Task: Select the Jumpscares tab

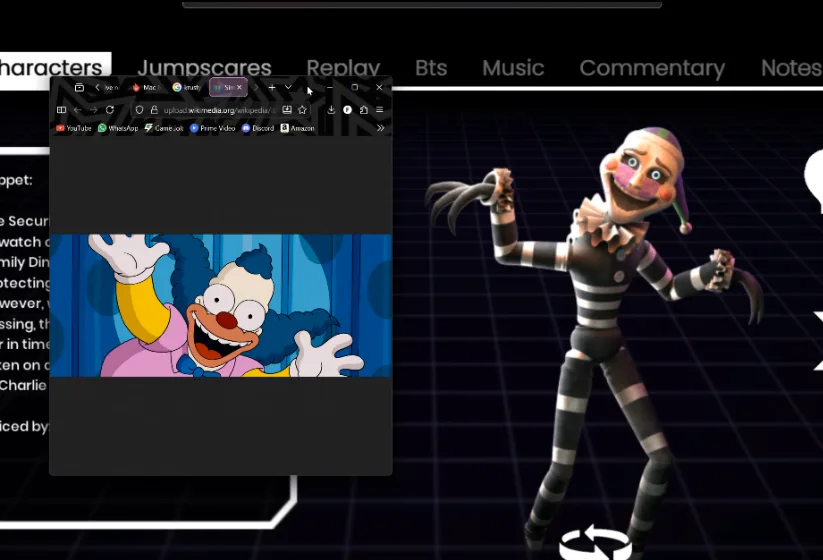Action: 204,68
